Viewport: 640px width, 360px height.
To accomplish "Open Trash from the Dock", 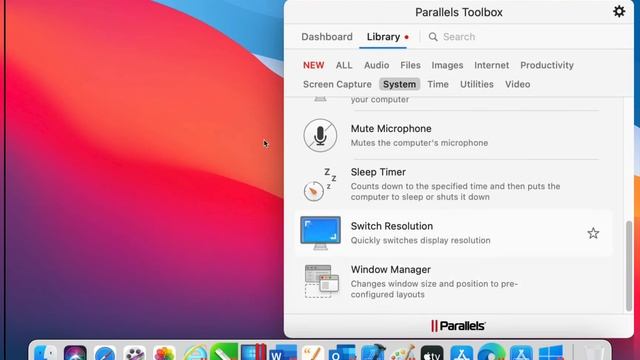I will [594, 353].
